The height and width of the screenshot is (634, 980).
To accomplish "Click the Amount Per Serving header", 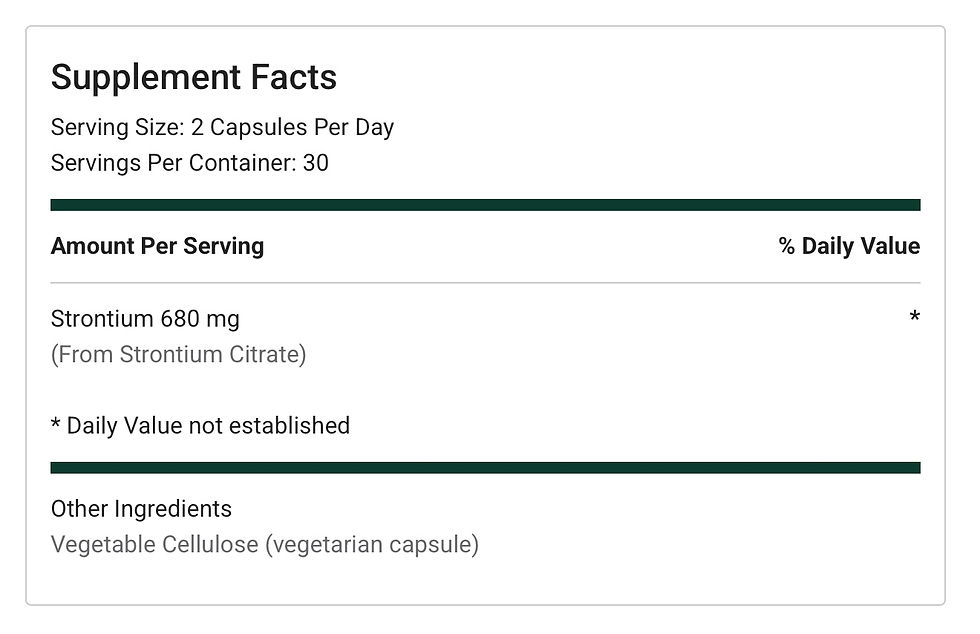I will click(x=158, y=246).
